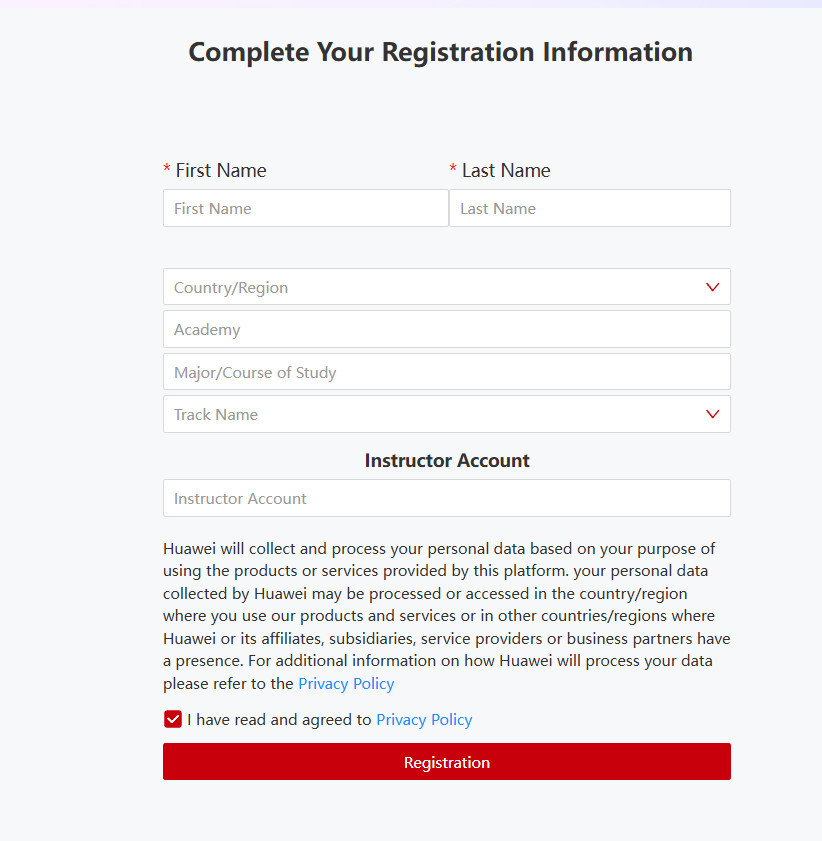Click the Complete Your Registration Information title
Viewport: 822px width, 841px height.
click(440, 52)
